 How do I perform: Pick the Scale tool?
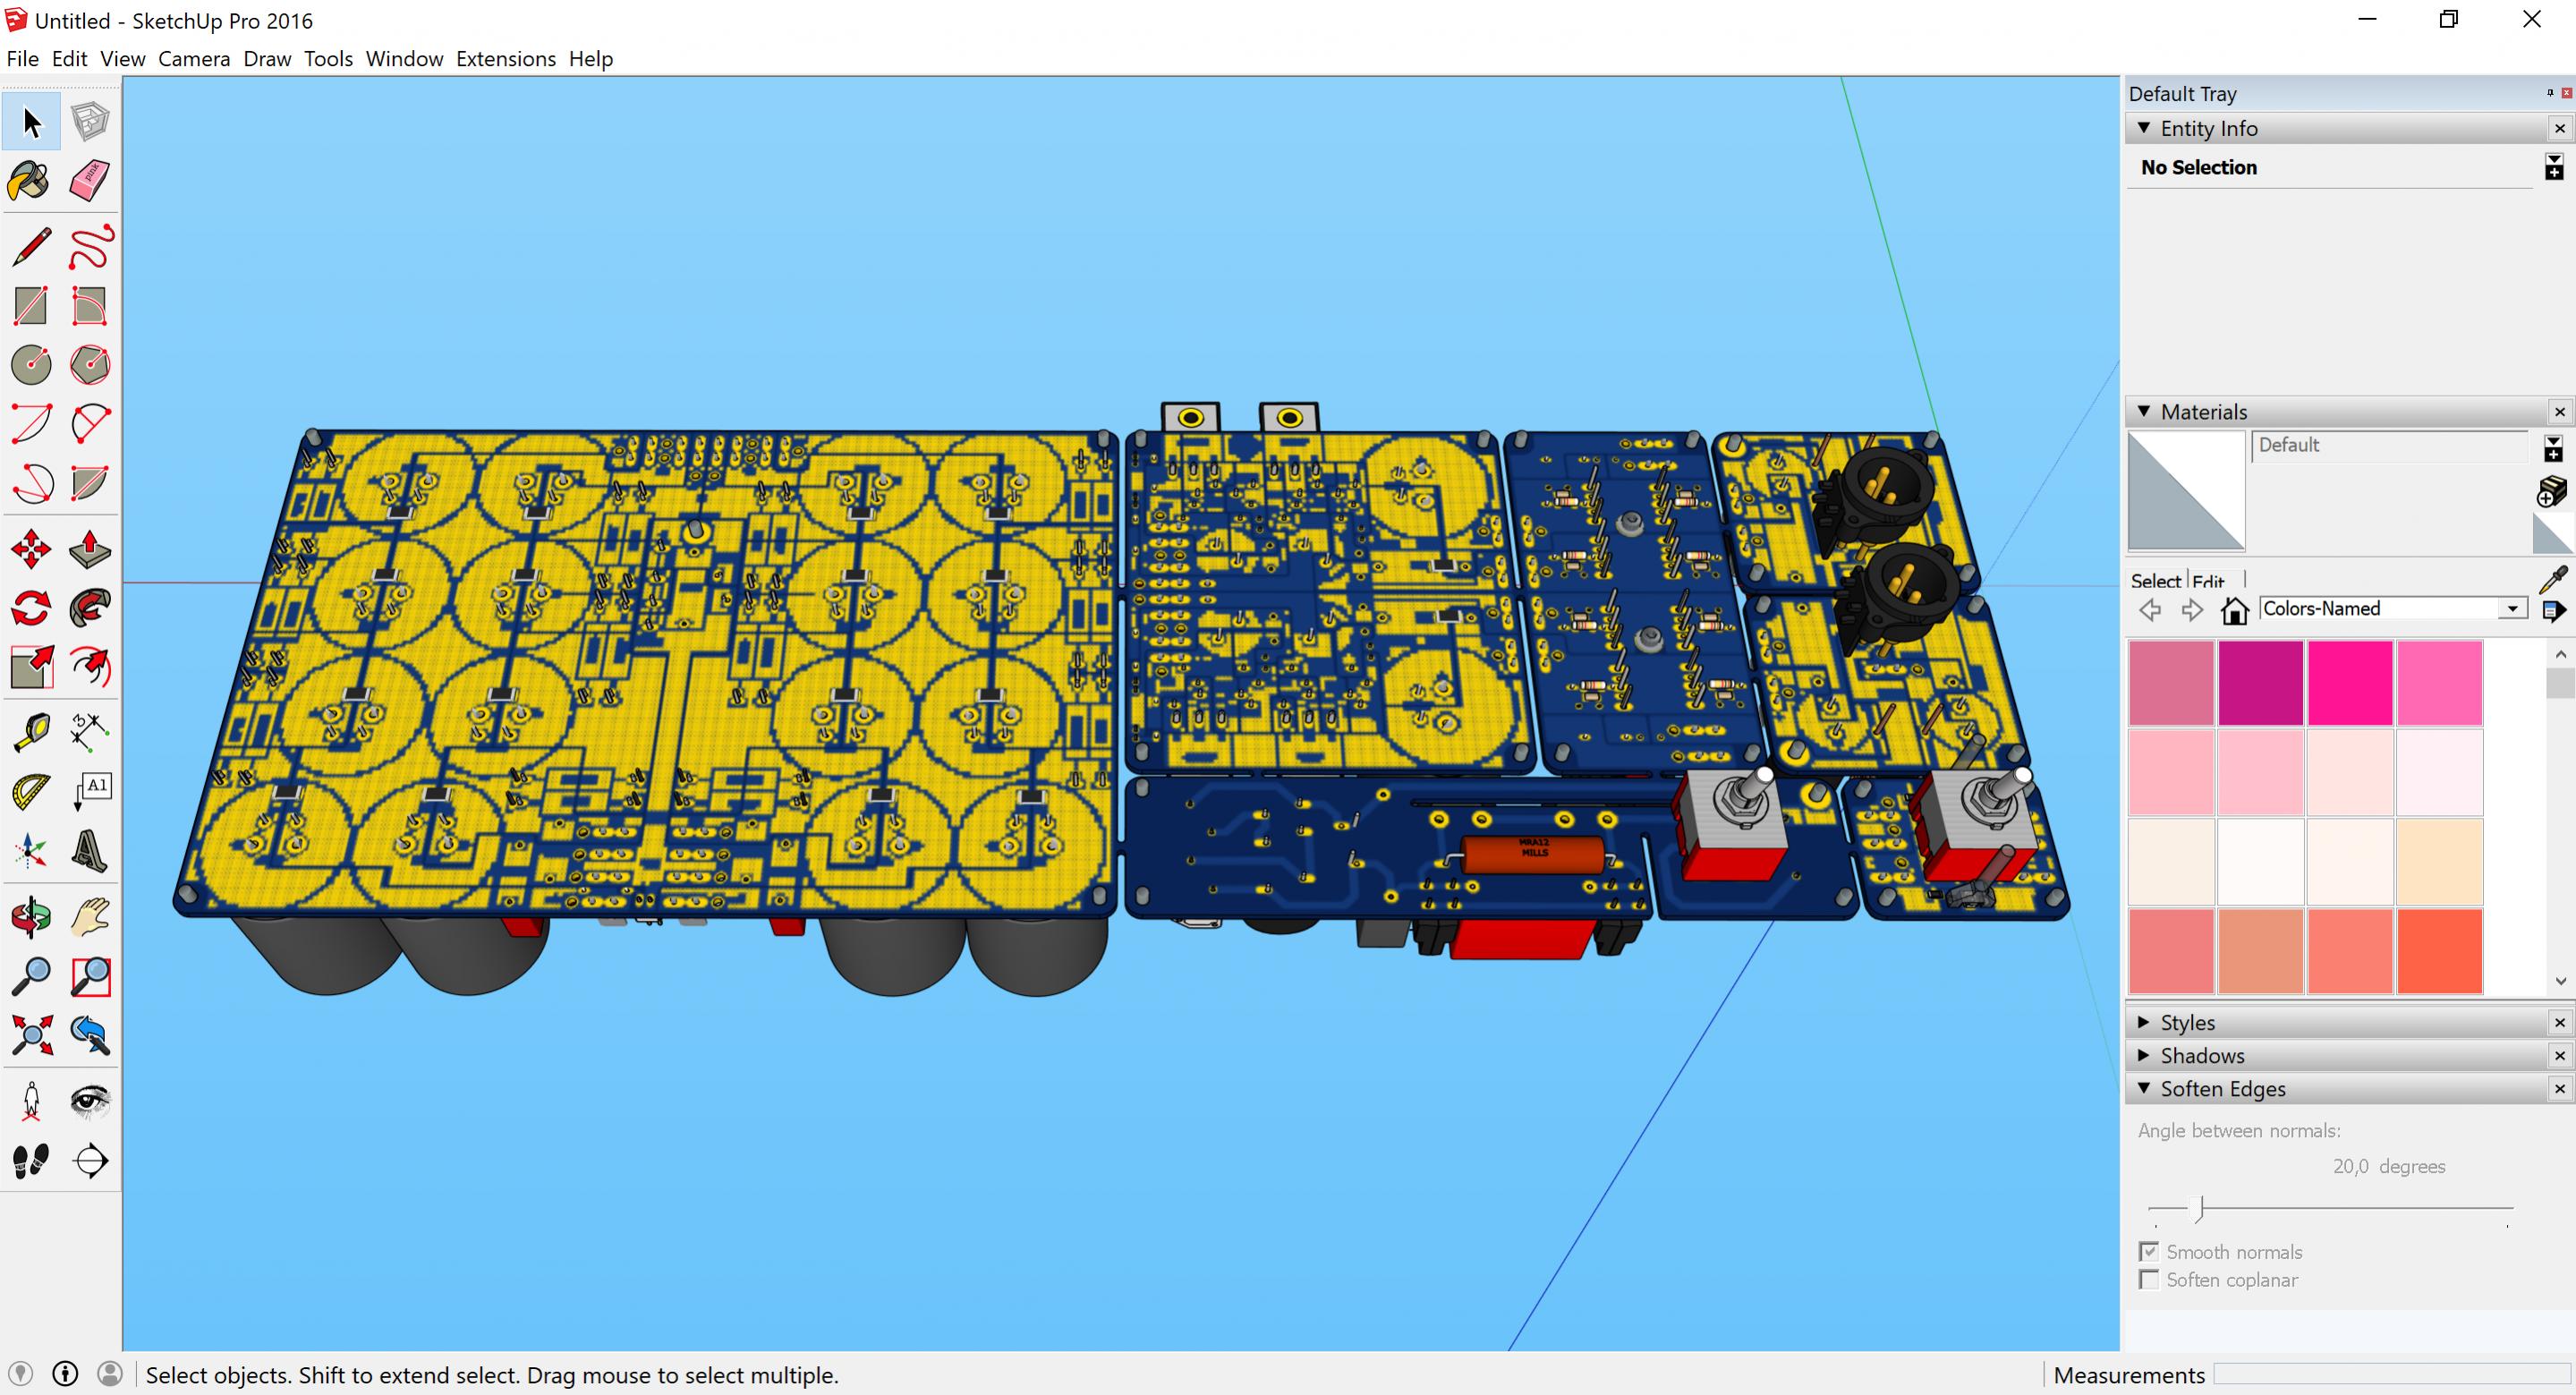tap(32, 667)
